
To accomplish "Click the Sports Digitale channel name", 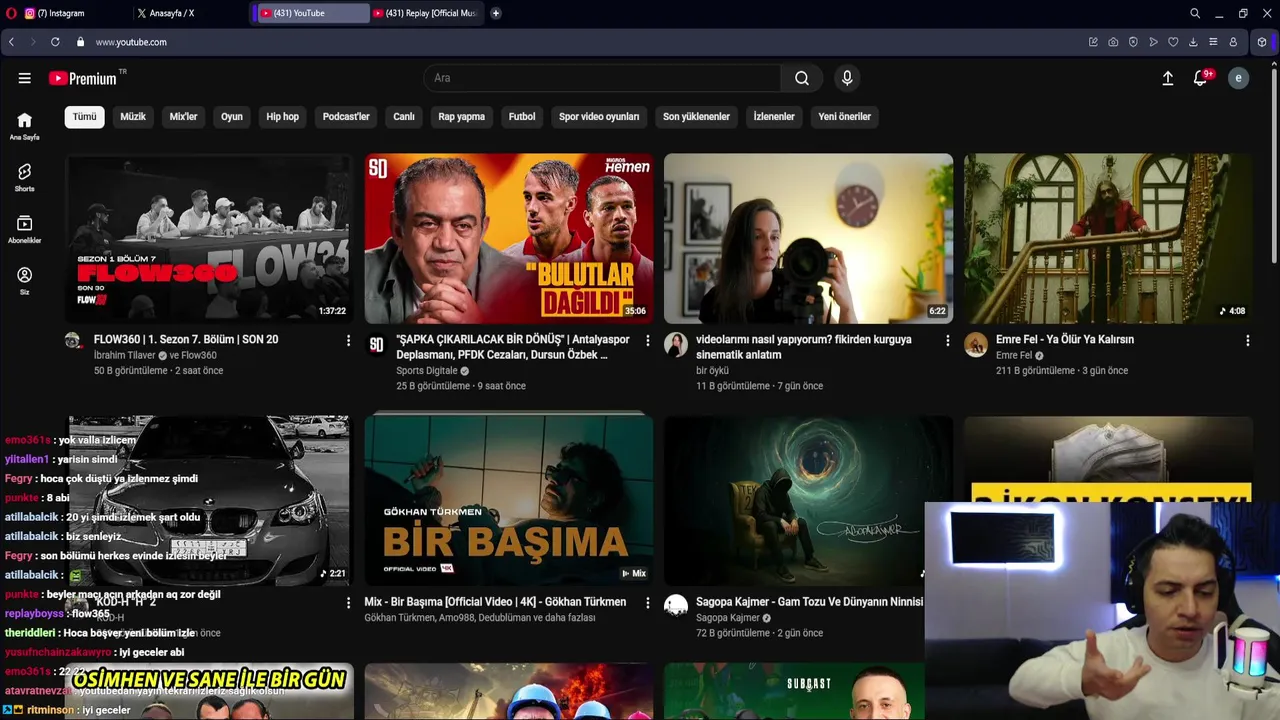I will click(x=427, y=371).
